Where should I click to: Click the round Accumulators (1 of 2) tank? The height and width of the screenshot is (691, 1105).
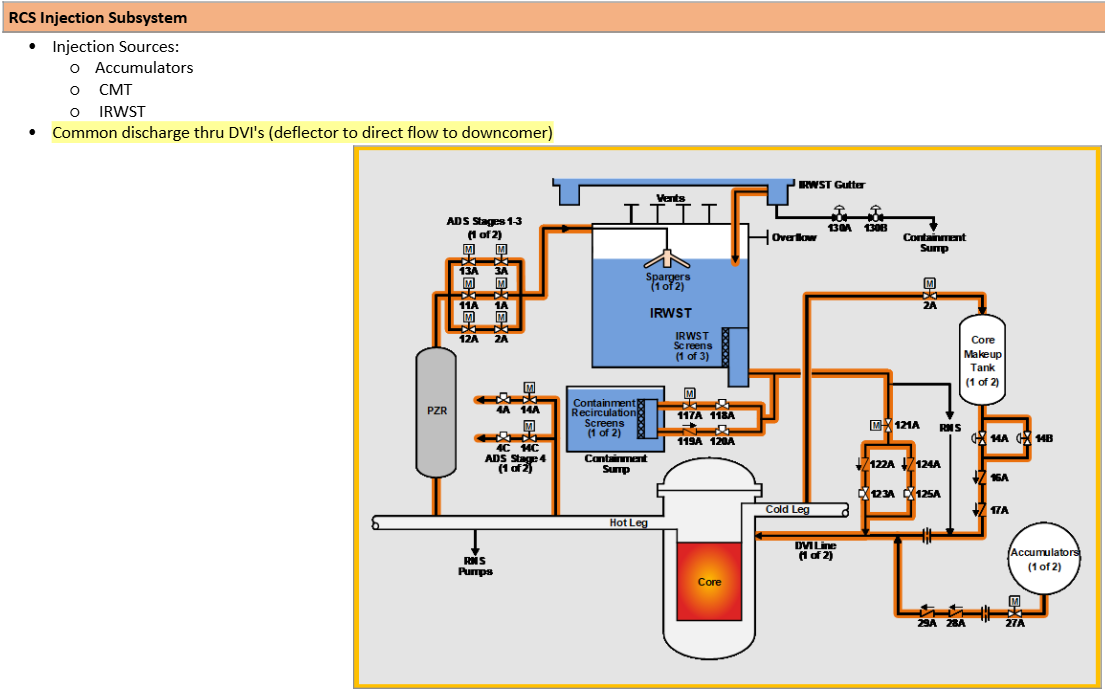1044,559
